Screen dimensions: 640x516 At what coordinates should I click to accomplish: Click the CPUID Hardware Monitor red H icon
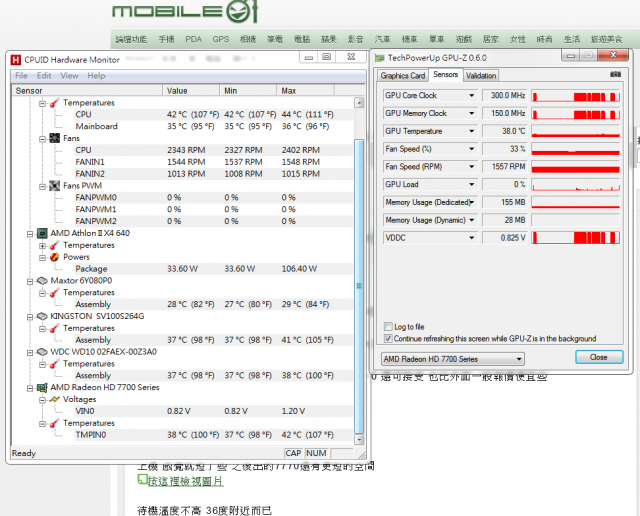click(16, 60)
